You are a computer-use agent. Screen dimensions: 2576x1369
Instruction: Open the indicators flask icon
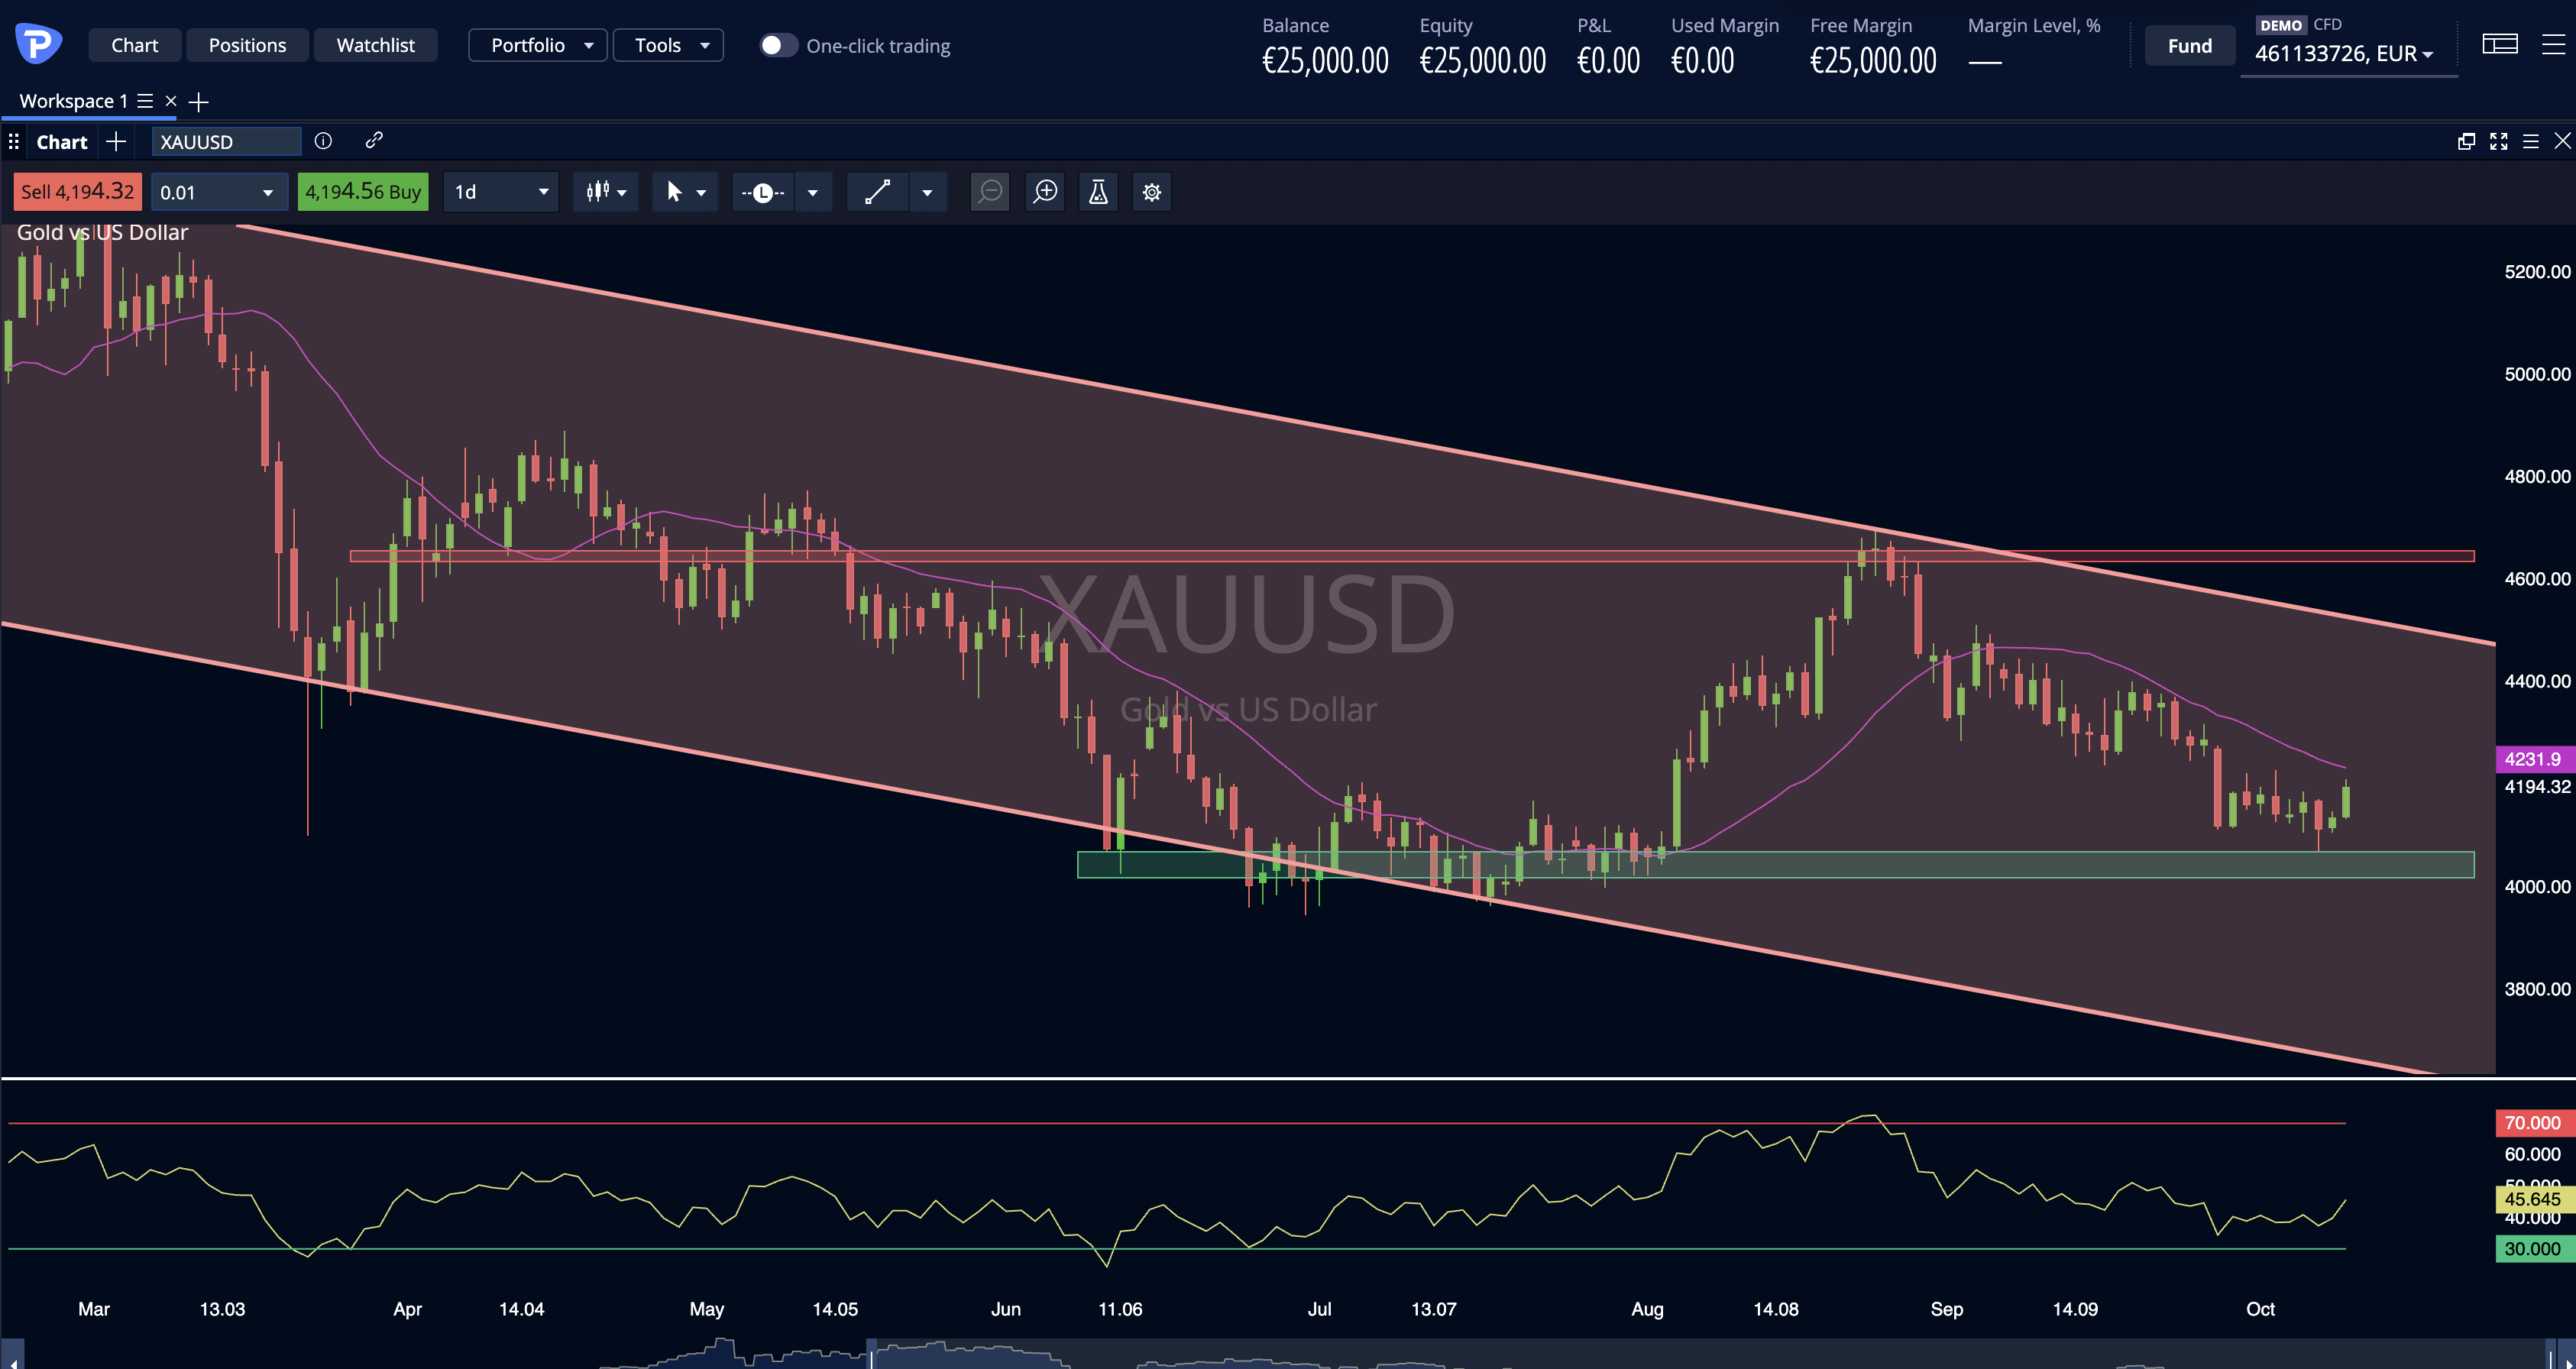point(1098,192)
